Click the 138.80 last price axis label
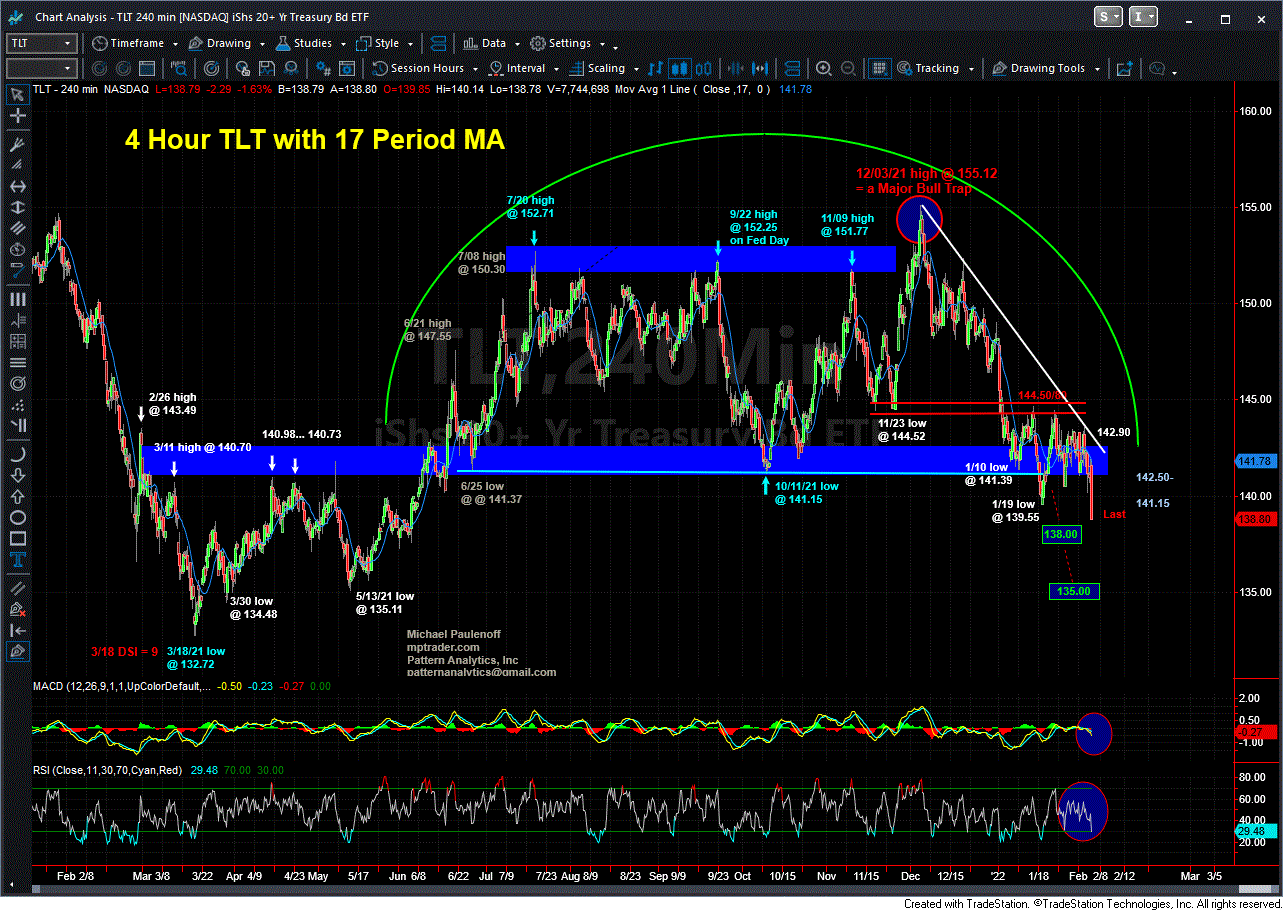 (1253, 519)
